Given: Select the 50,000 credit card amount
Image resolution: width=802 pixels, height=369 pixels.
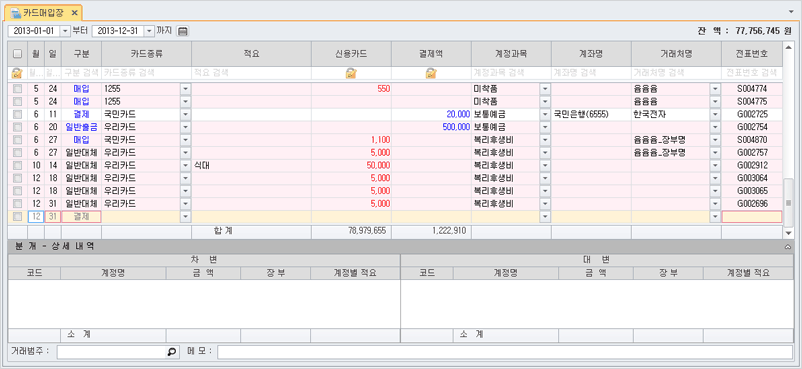Looking at the screenshot, I should click(x=351, y=165).
